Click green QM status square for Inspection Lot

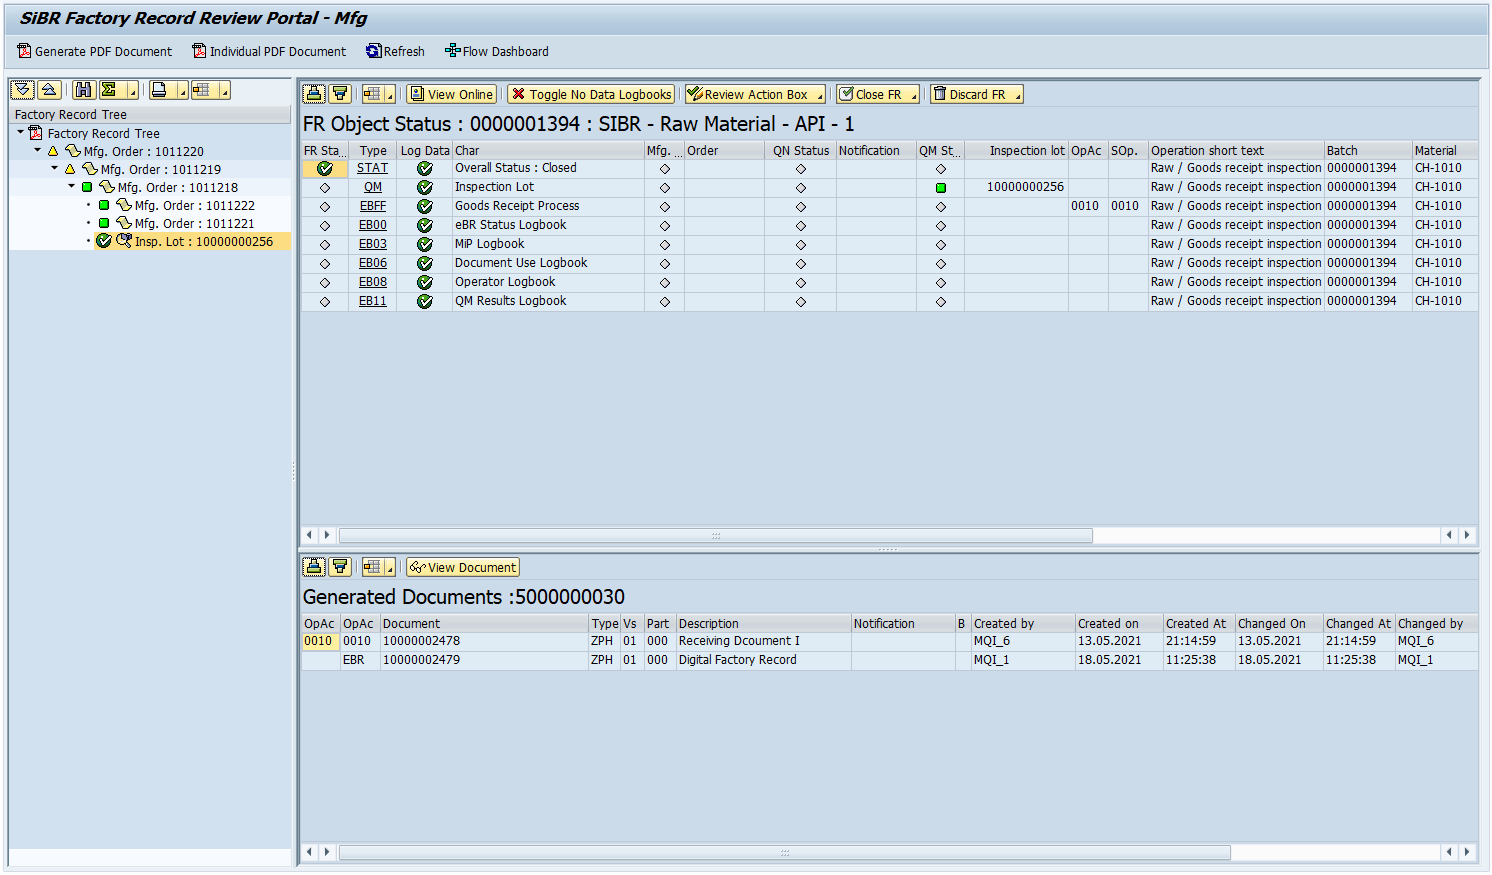pyautogui.click(x=941, y=187)
